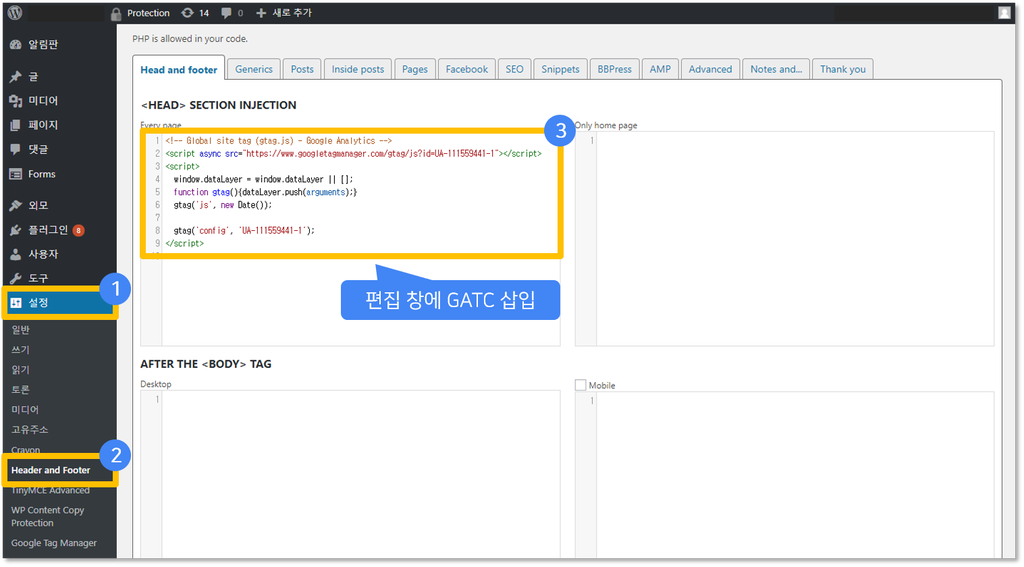Switch to the Pages tab
1024x567 pixels.
pyautogui.click(x=415, y=69)
